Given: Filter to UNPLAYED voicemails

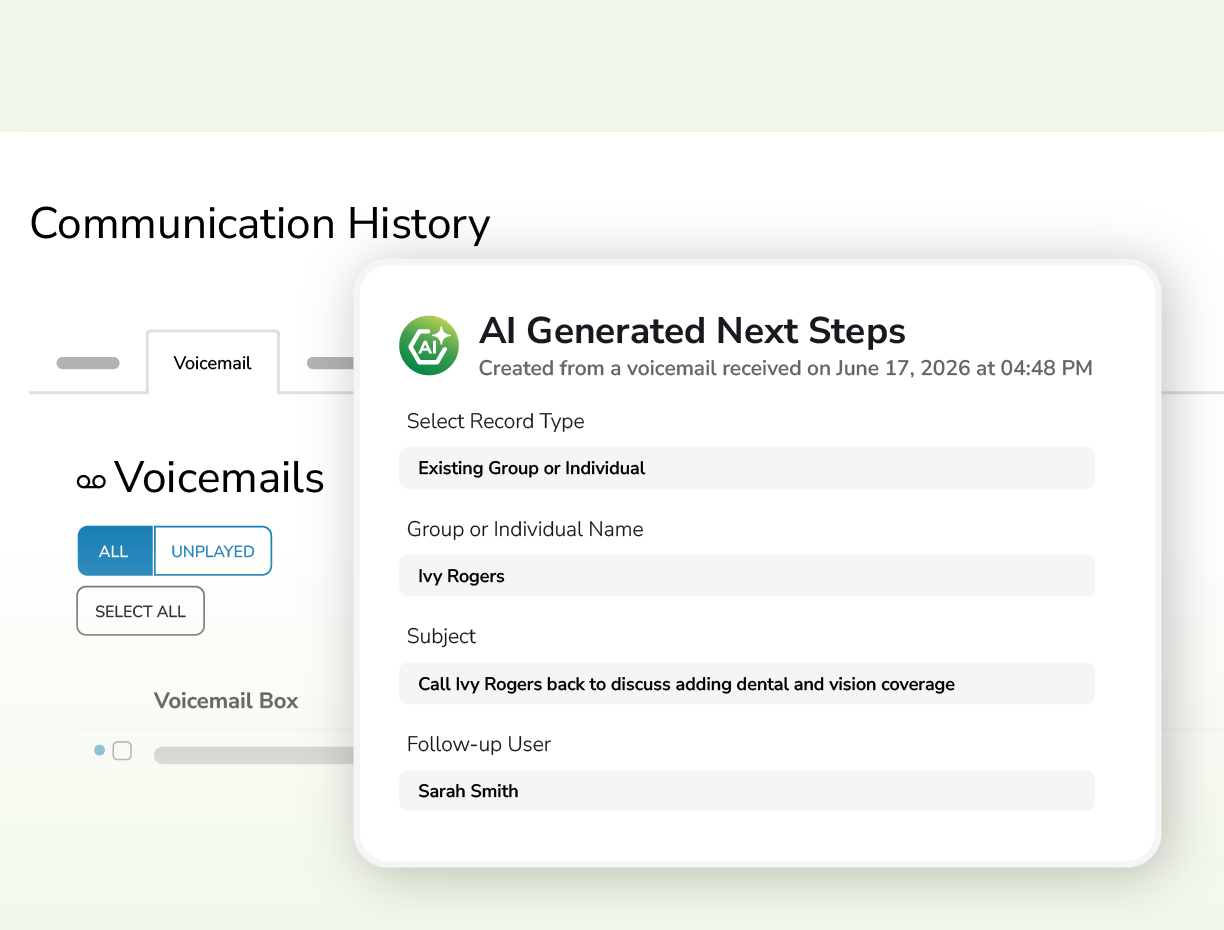Looking at the screenshot, I should click(x=212, y=551).
